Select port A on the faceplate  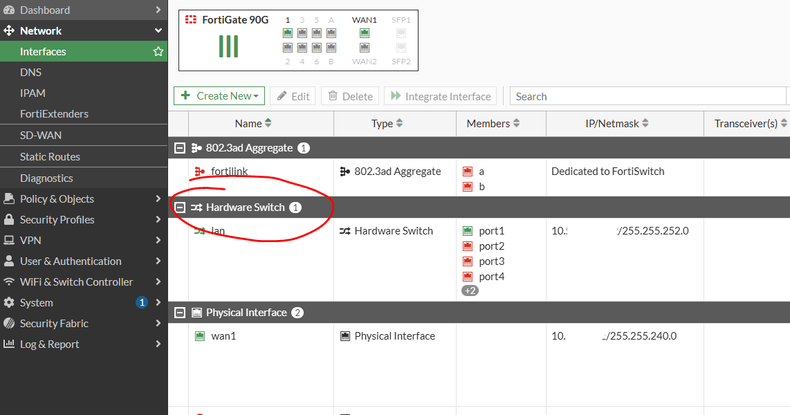pos(331,33)
